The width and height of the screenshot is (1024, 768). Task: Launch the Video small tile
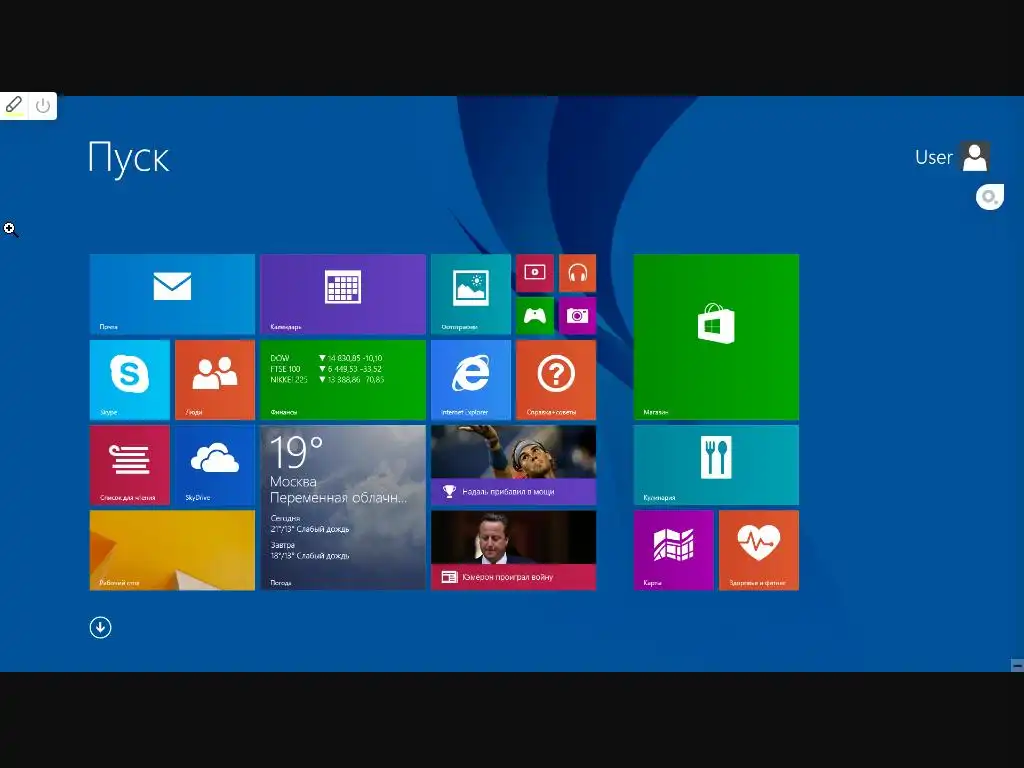pyautogui.click(x=535, y=273)
